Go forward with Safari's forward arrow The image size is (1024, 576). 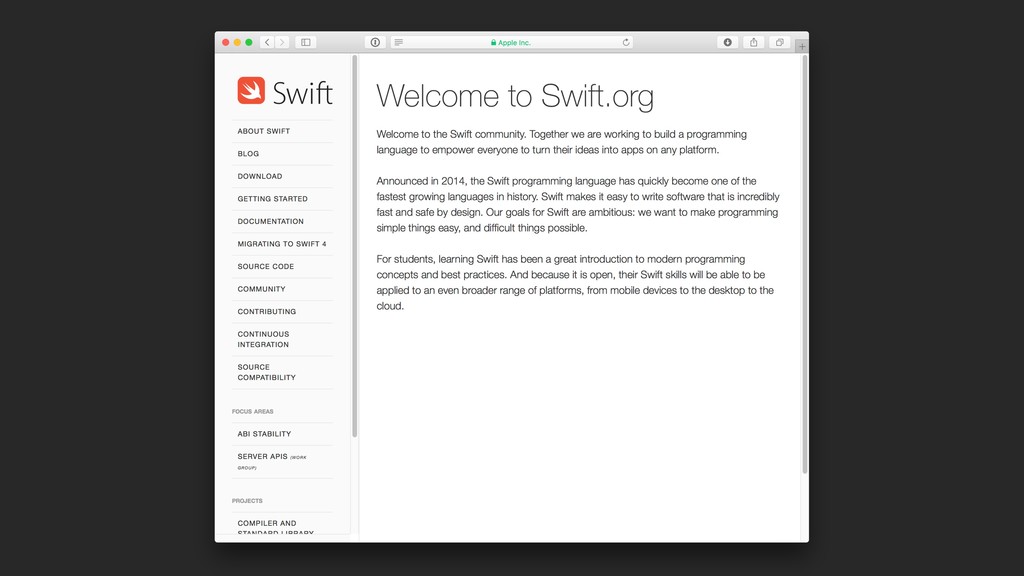(282, 42)
